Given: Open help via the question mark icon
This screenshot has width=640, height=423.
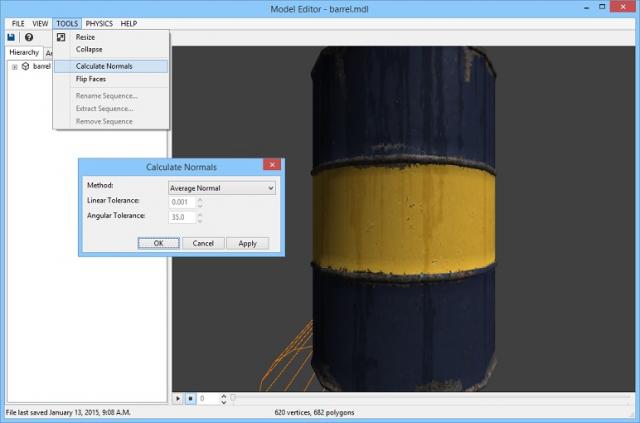Looking at the screenshot, I should tap(29, 37).
